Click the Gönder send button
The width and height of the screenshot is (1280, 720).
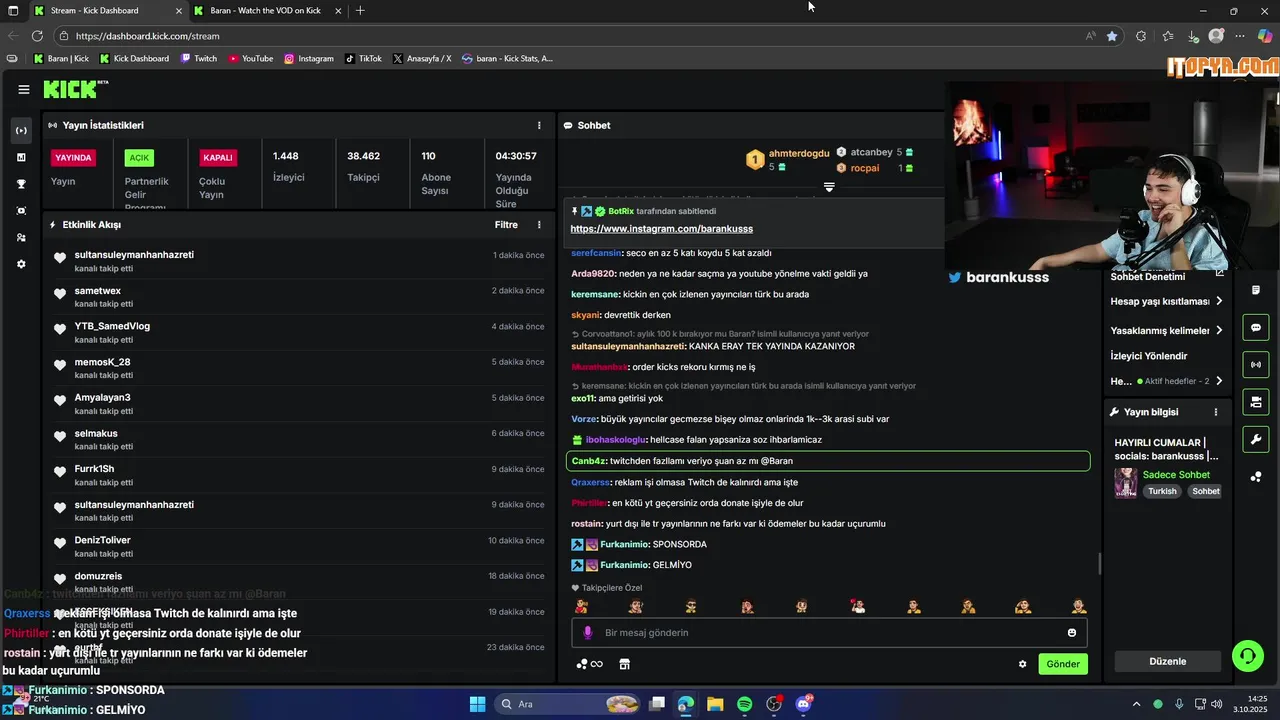(x=1063, y=664)
